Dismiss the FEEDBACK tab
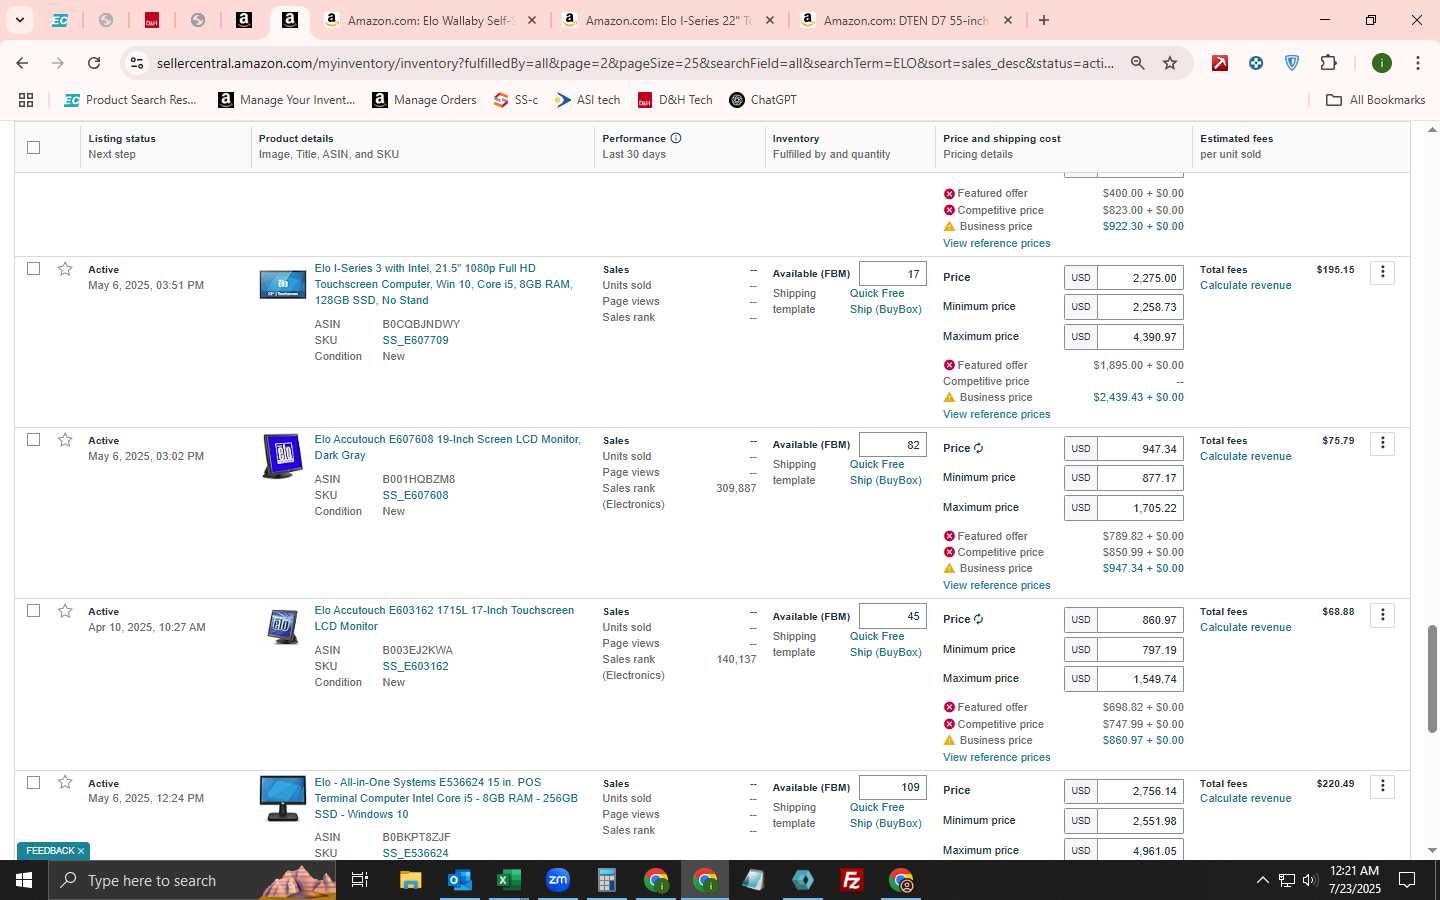 [x=80, y=851]
